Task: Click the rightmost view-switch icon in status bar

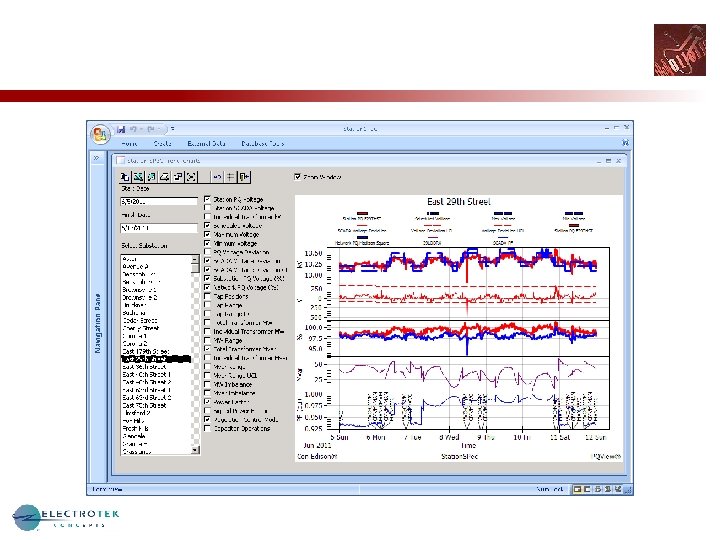Action: click(618, 489)
